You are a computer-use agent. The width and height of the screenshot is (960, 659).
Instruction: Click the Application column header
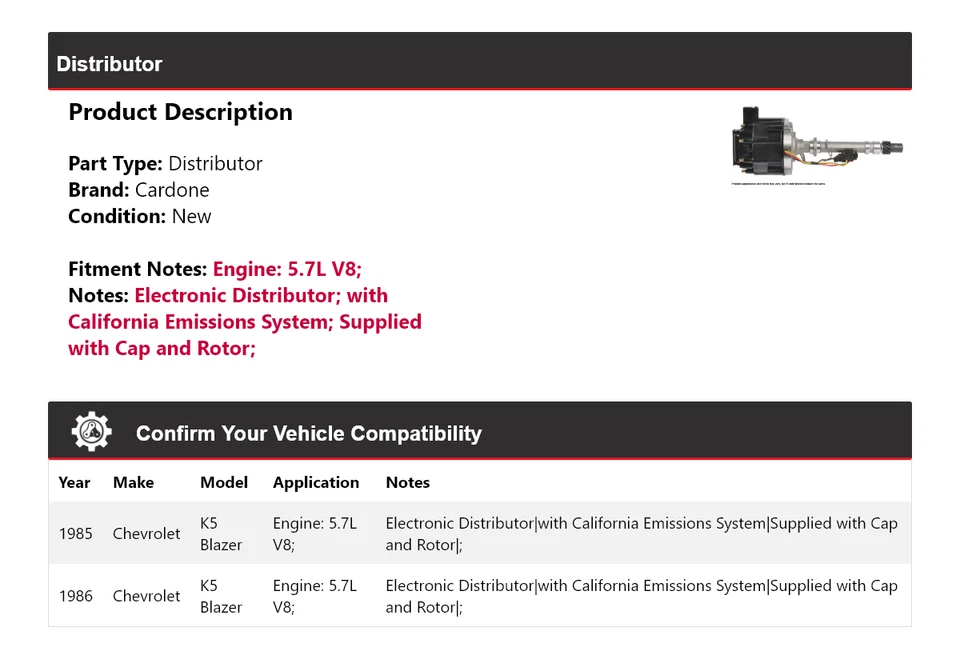[316, 483]
